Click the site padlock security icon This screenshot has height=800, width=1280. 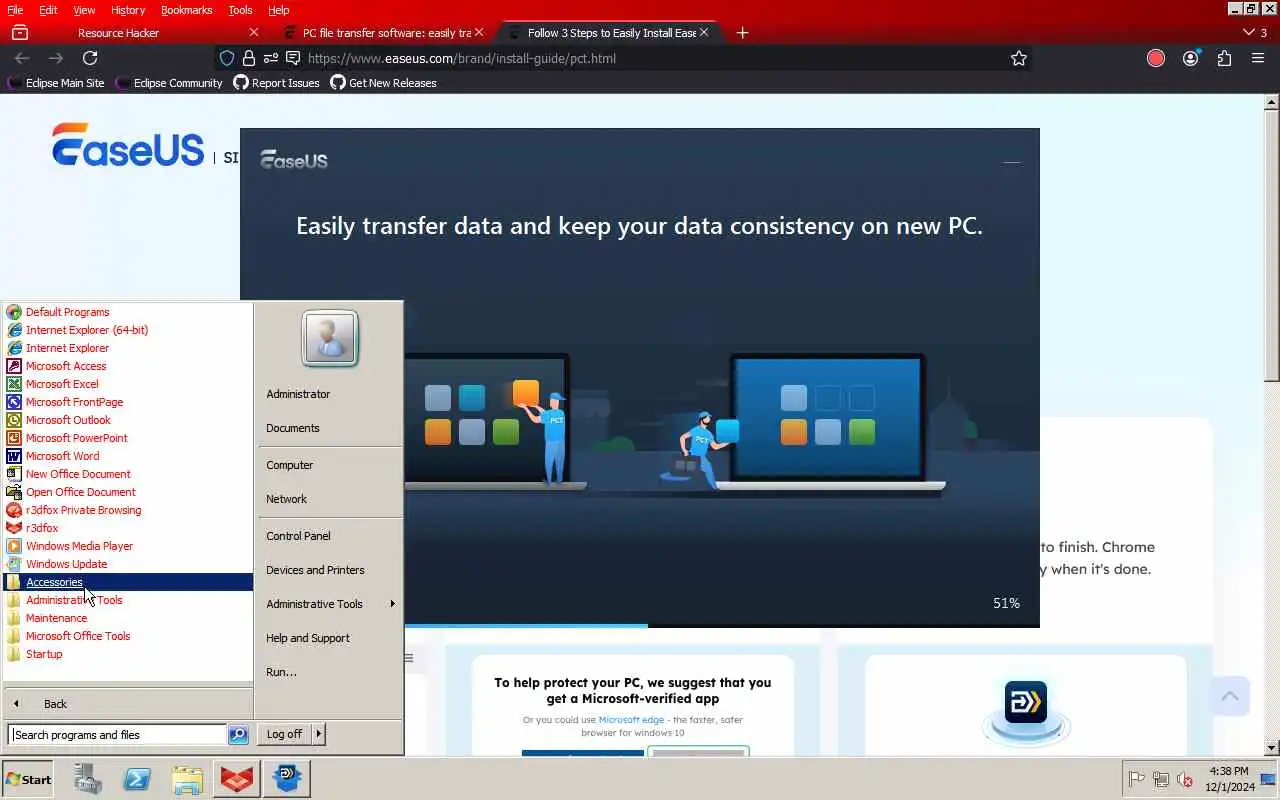[x=249, y=58]
